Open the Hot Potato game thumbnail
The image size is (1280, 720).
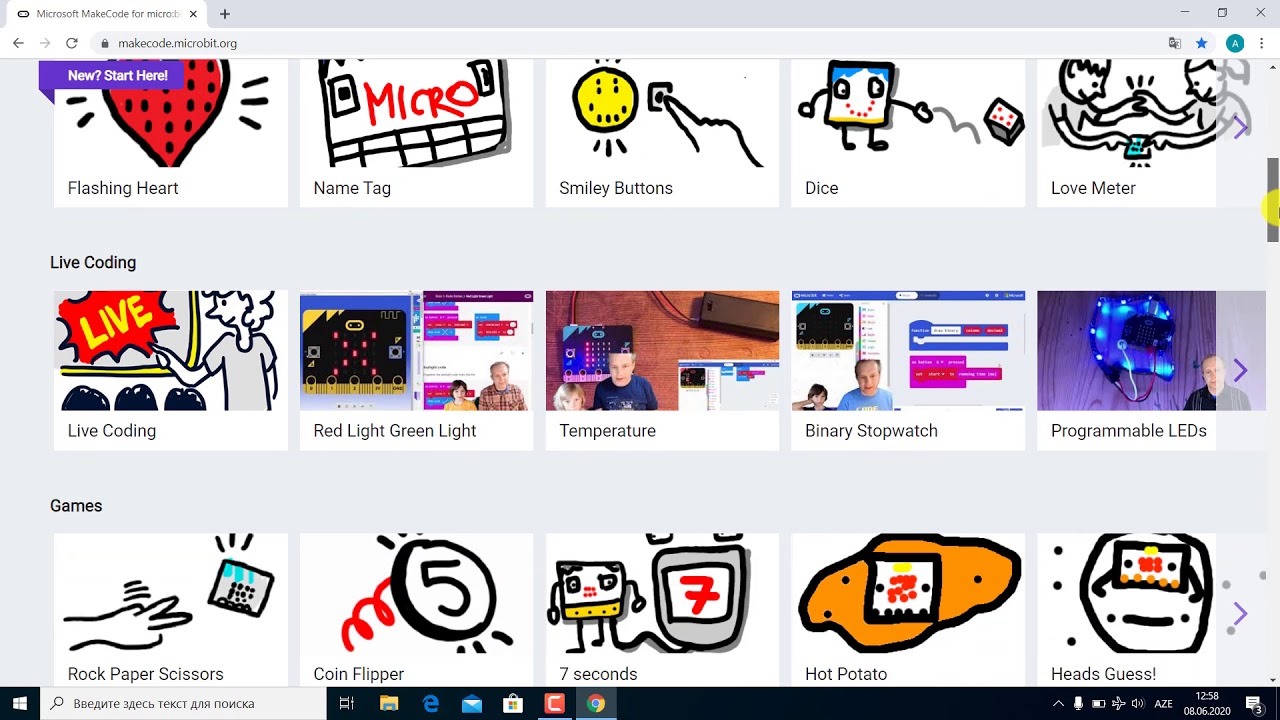click(x=908, y=593)
